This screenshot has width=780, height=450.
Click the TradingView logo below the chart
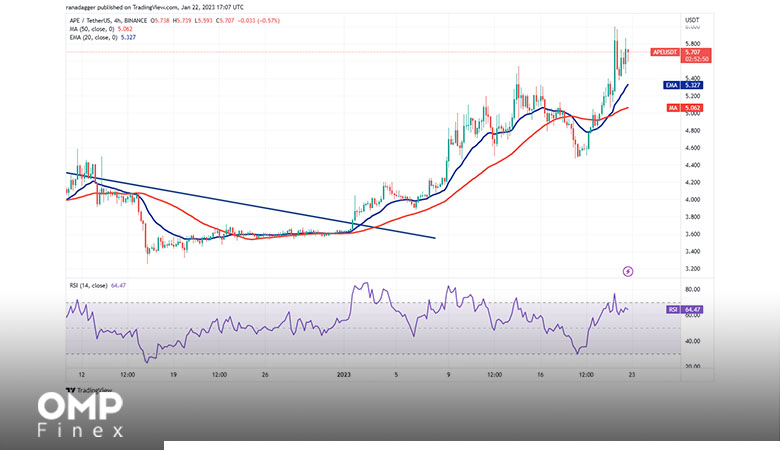pos(89,390)
